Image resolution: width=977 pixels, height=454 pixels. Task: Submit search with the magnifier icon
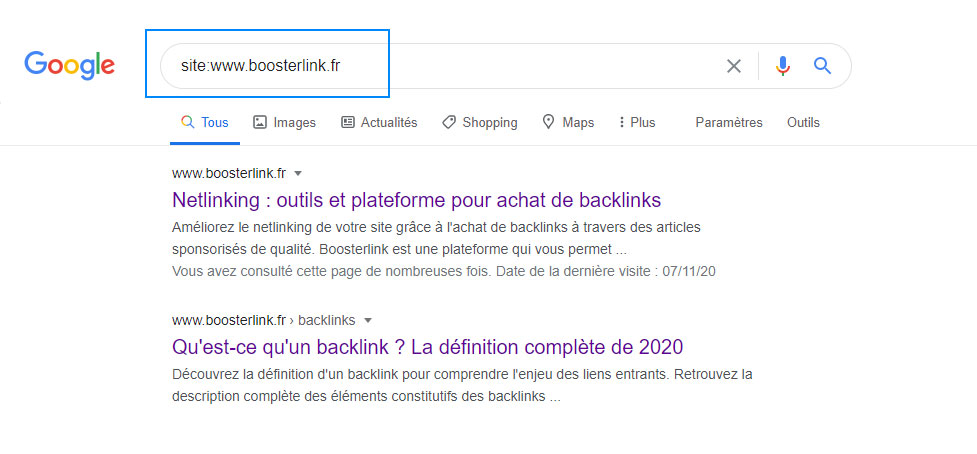[822, 65]
